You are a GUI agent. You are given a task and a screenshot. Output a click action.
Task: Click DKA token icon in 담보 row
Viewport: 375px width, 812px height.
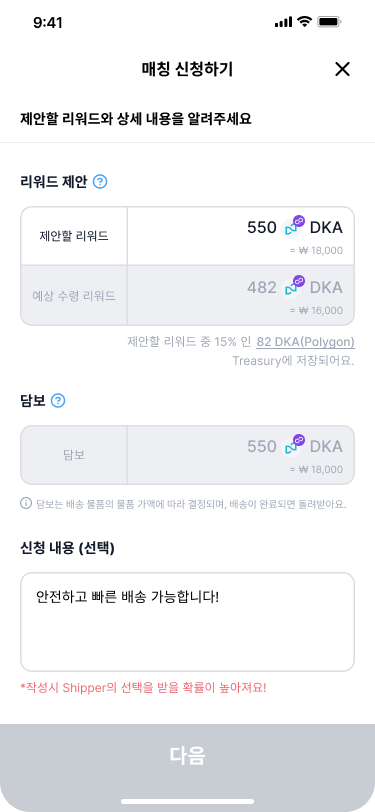294,445
